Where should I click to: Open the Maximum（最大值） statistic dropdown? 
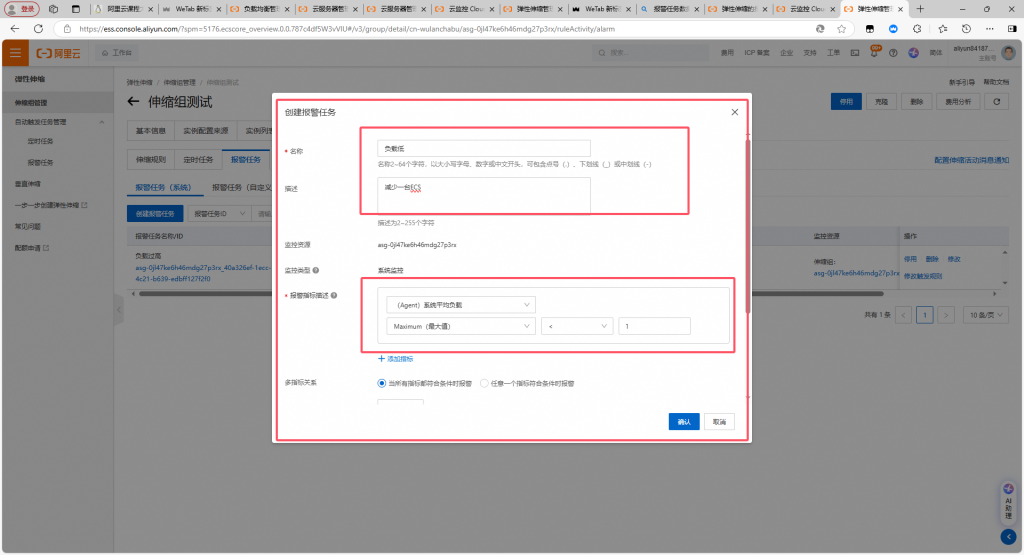pos(460,326)
